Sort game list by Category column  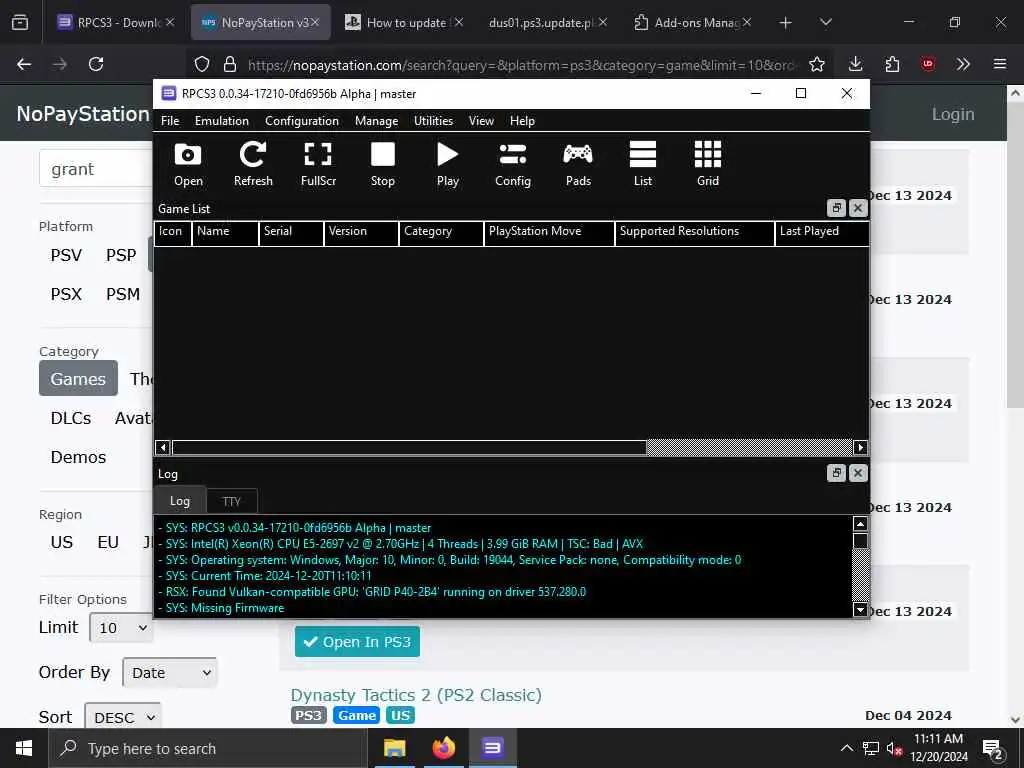point(441,232)
